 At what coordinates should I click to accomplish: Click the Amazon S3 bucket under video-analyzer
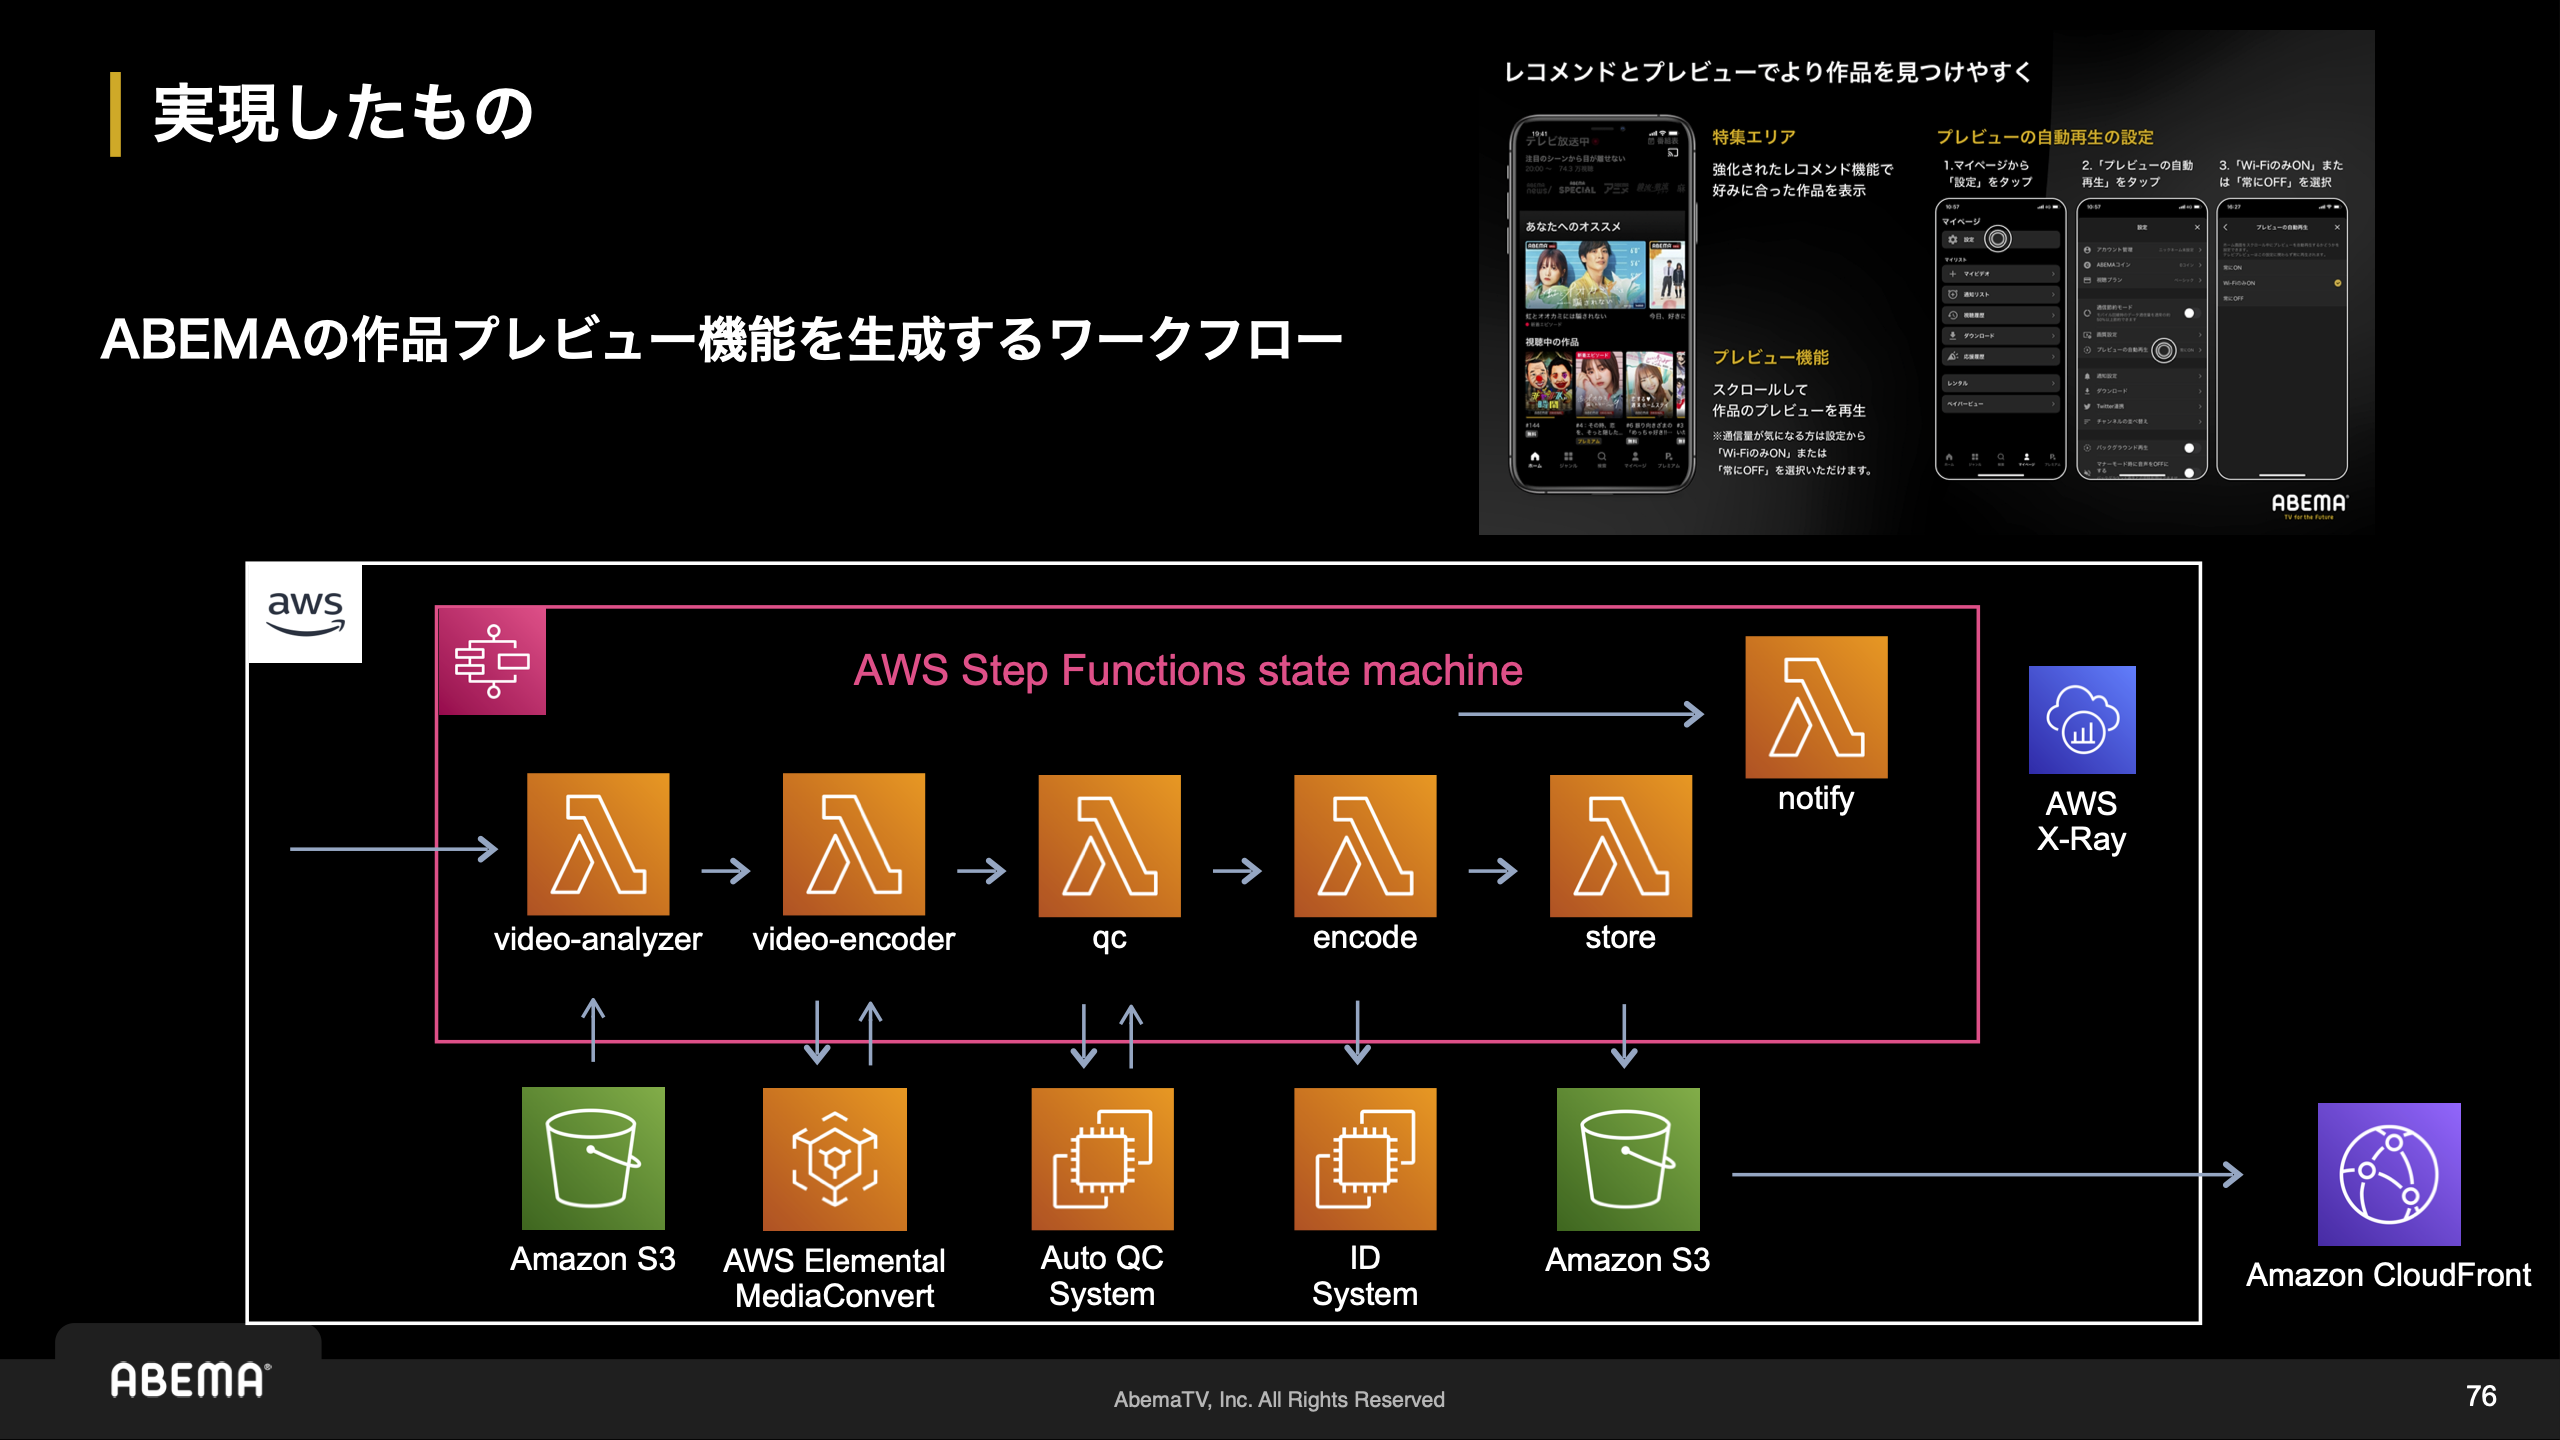coord(593,1158)
